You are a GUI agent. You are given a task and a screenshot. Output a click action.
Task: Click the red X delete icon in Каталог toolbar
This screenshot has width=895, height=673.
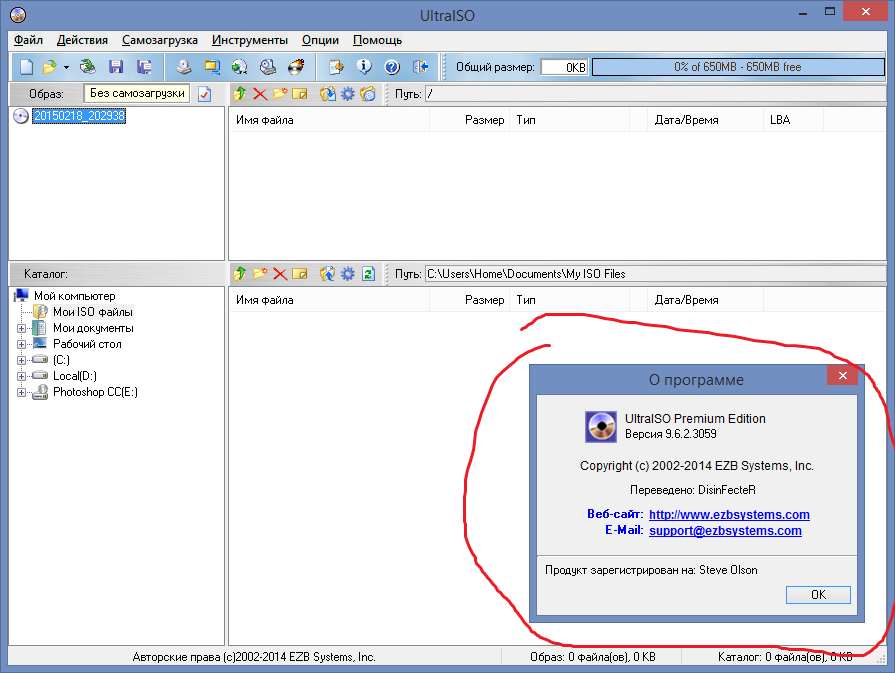(280, 274)
